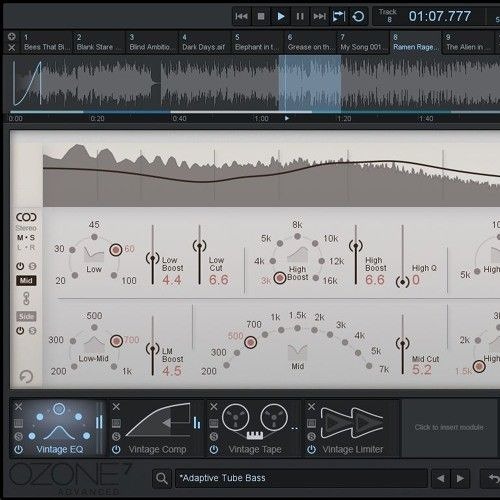
Task: Select the Vintage Limiter module arrows icon
Action: [x=352, y=423]
